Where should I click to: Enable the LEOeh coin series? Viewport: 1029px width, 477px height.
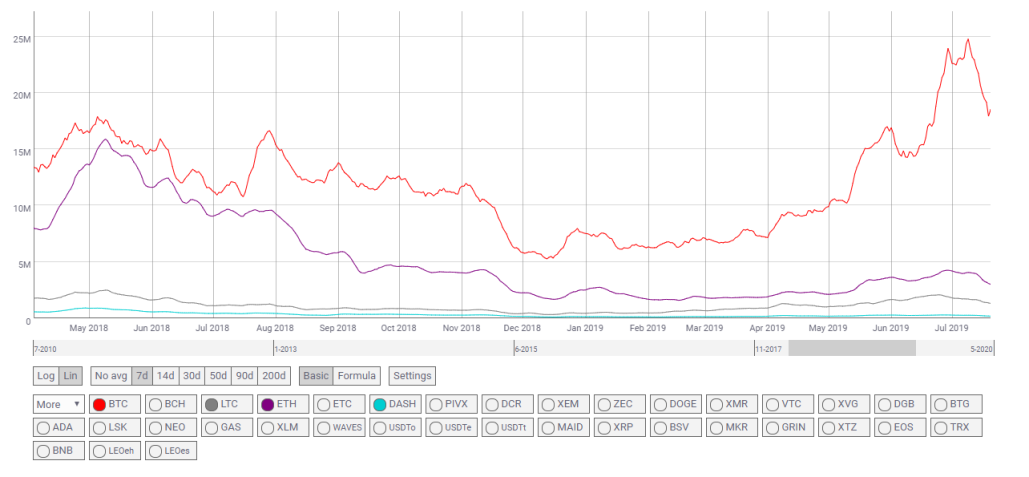113,451
